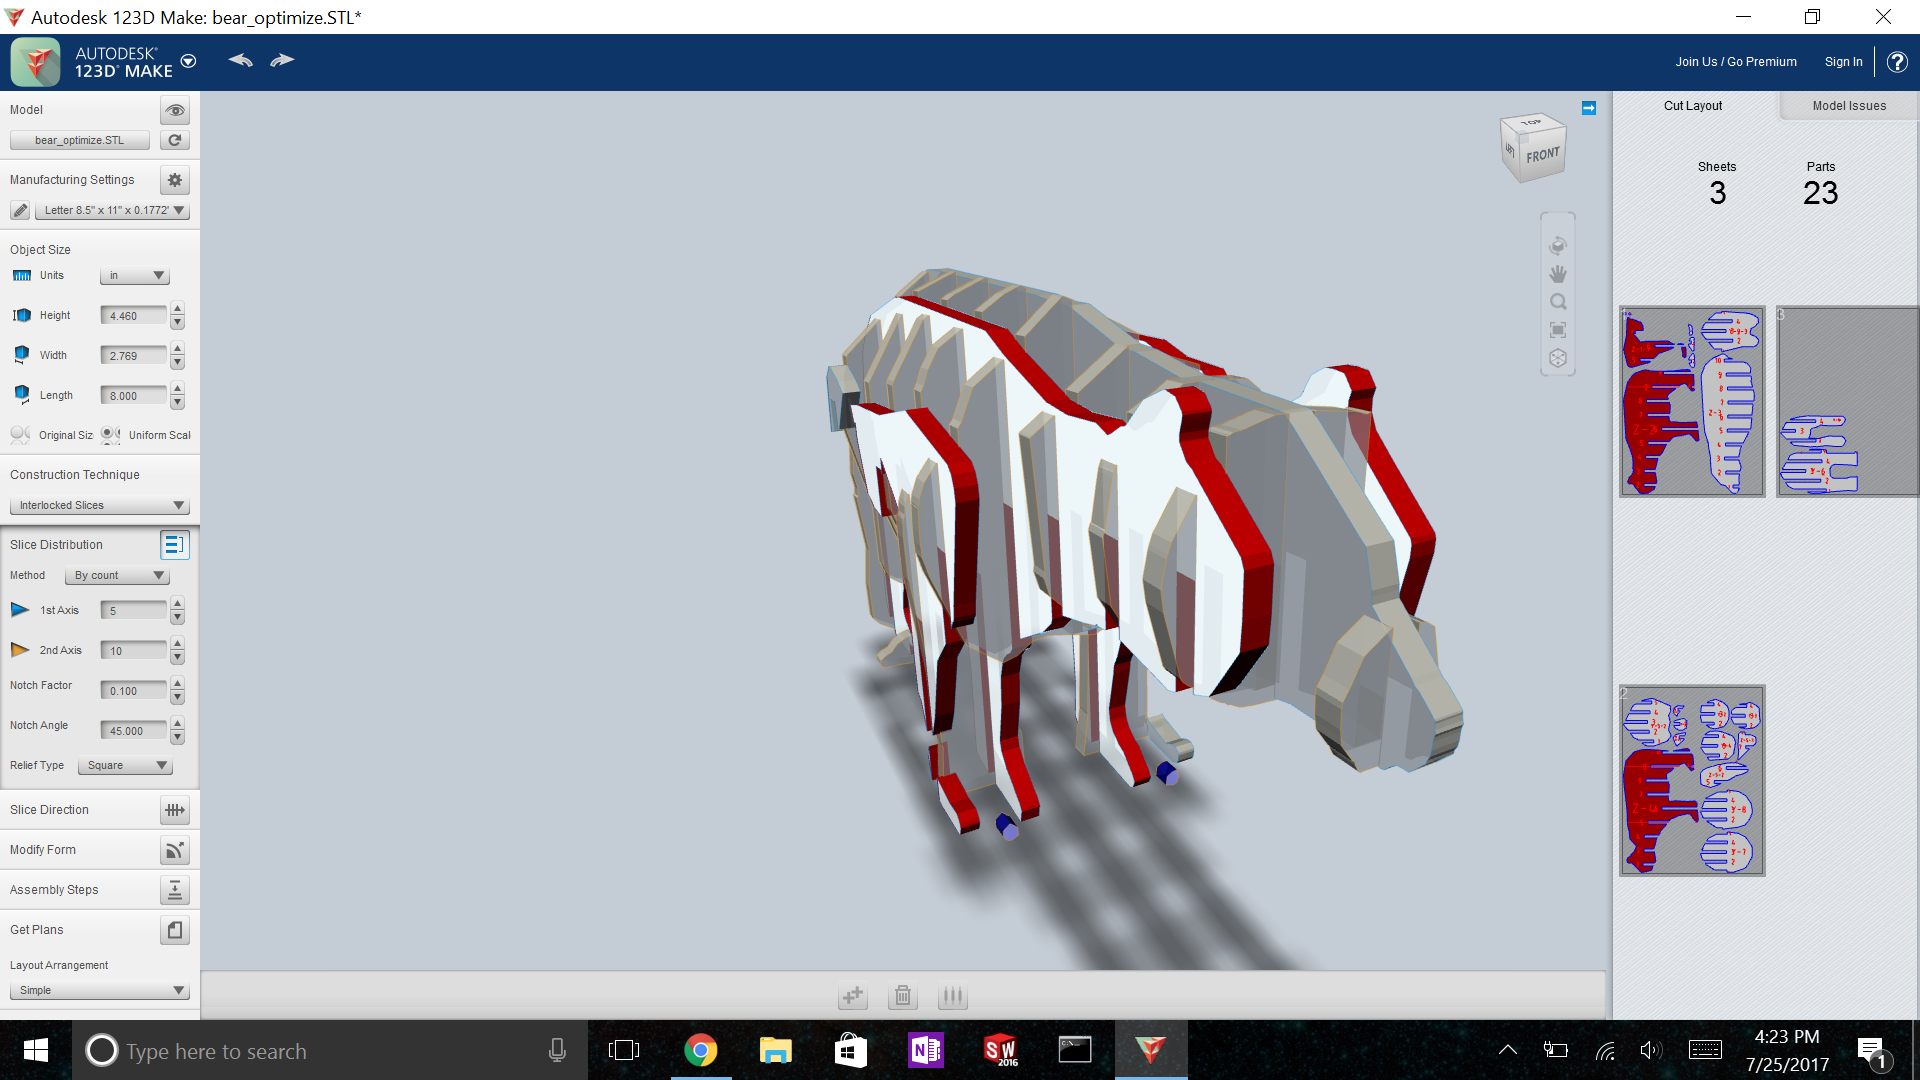Click the Sign In link

1843,61
